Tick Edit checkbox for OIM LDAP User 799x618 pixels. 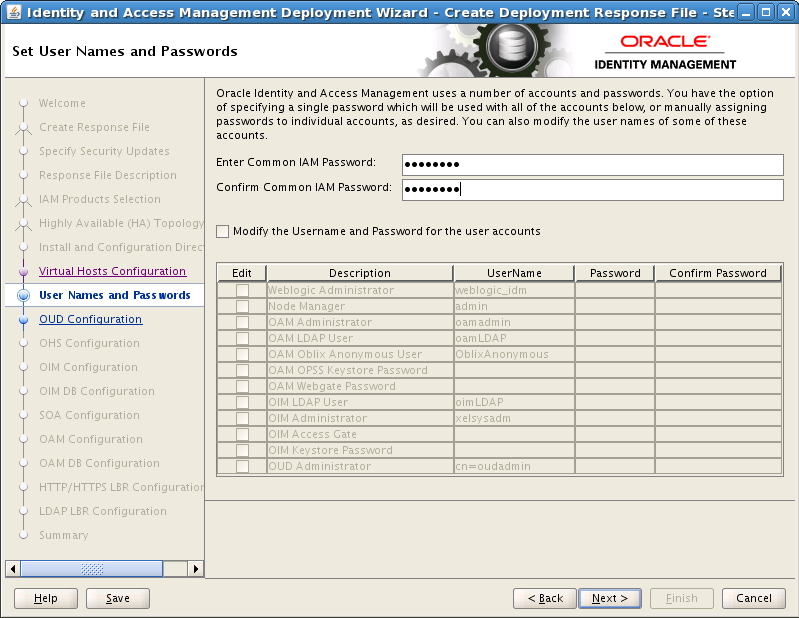pyautogui.click(x=242, y=402)
